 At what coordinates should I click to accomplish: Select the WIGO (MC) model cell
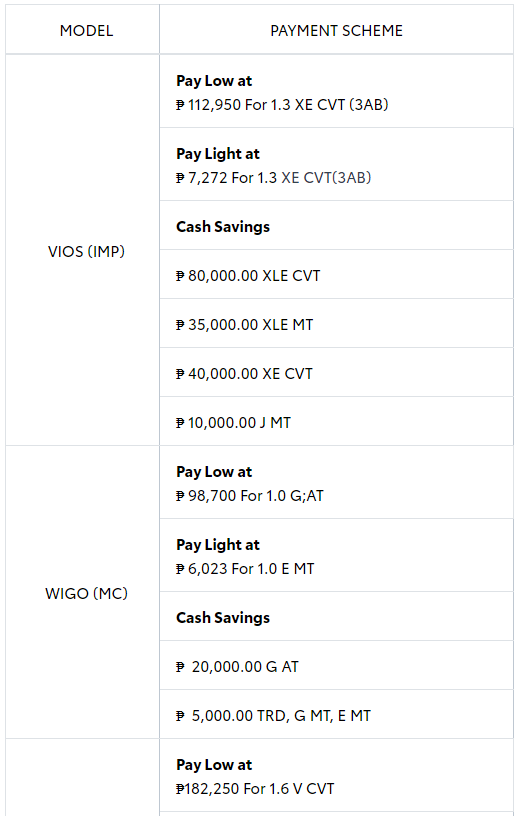coord(86,593)
